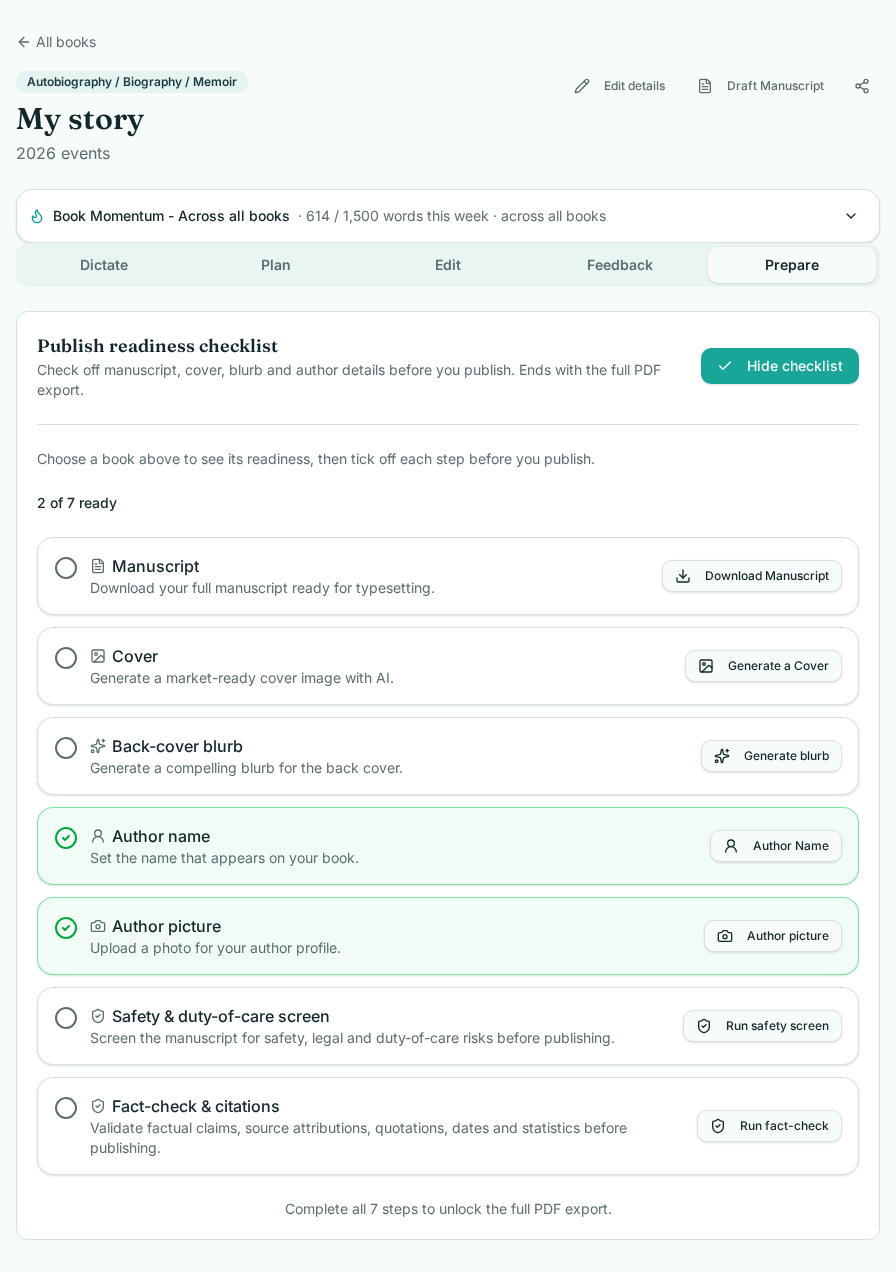This screenshot has width=896, height=1272.
Task: Click Generate blurb button
Action: (771, 756)
